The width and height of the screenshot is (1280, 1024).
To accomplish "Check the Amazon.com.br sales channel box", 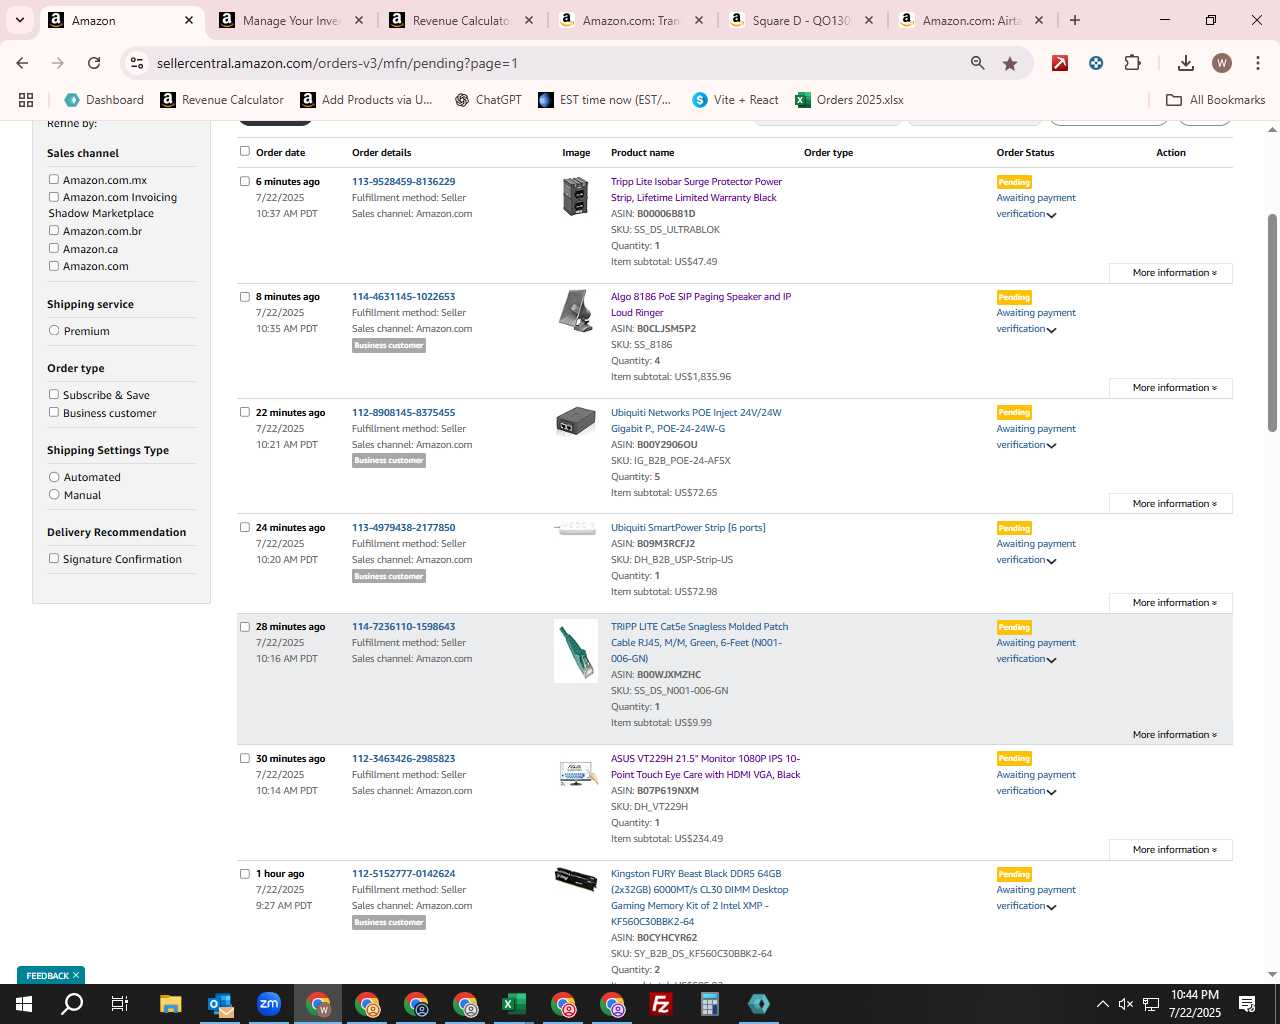I will tap(54, 231).
